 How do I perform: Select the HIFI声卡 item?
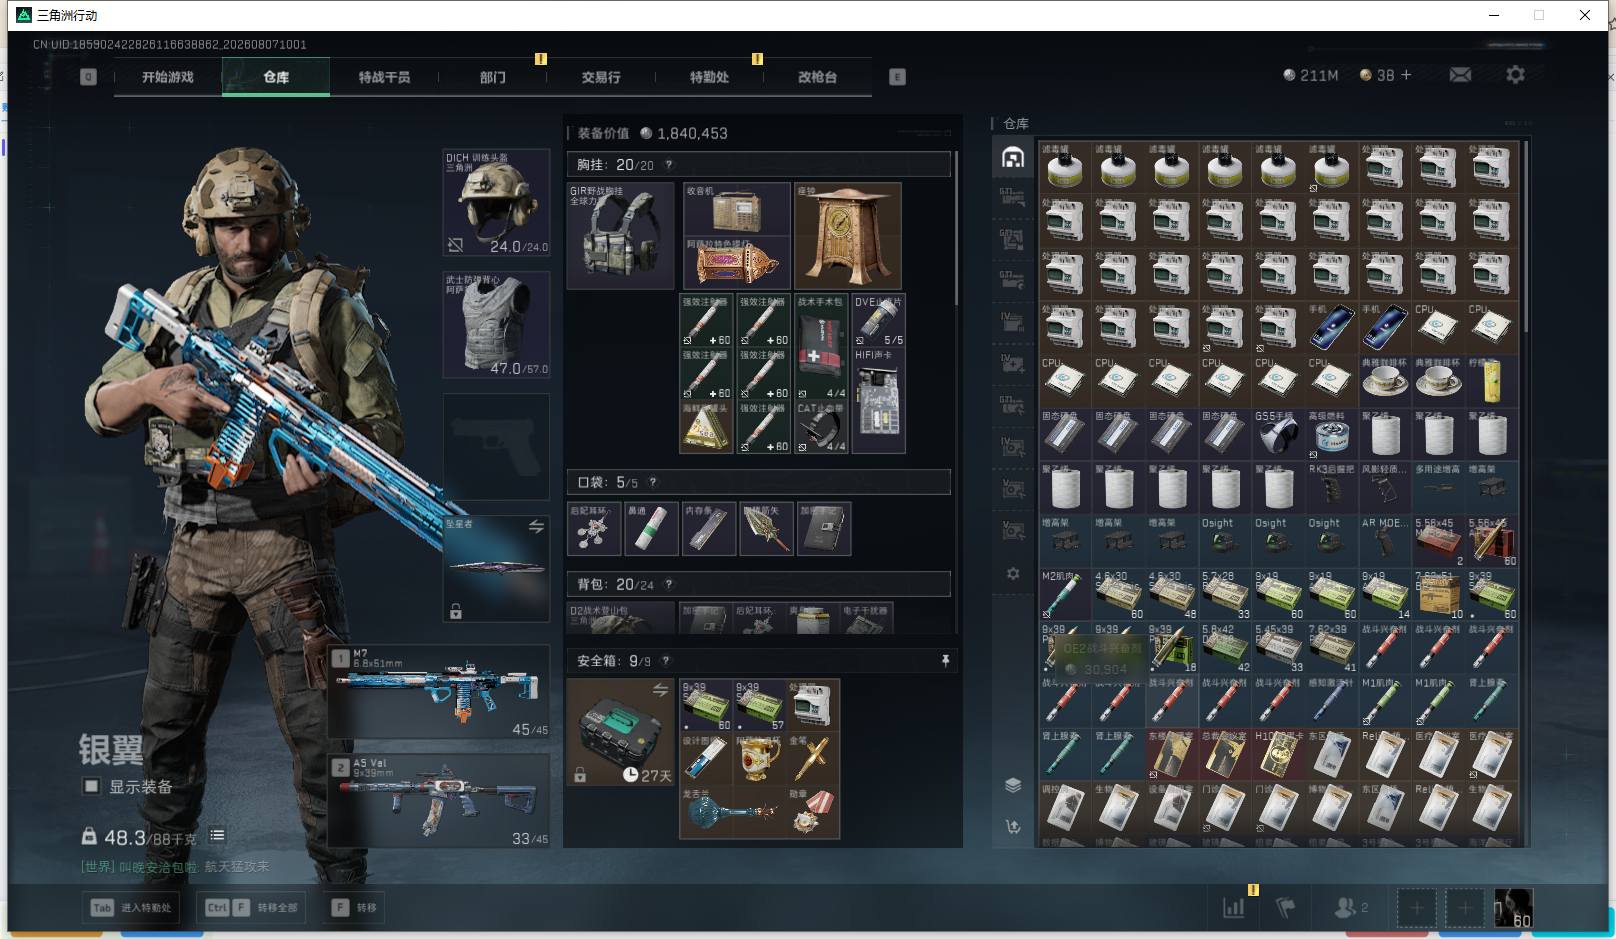878,400
